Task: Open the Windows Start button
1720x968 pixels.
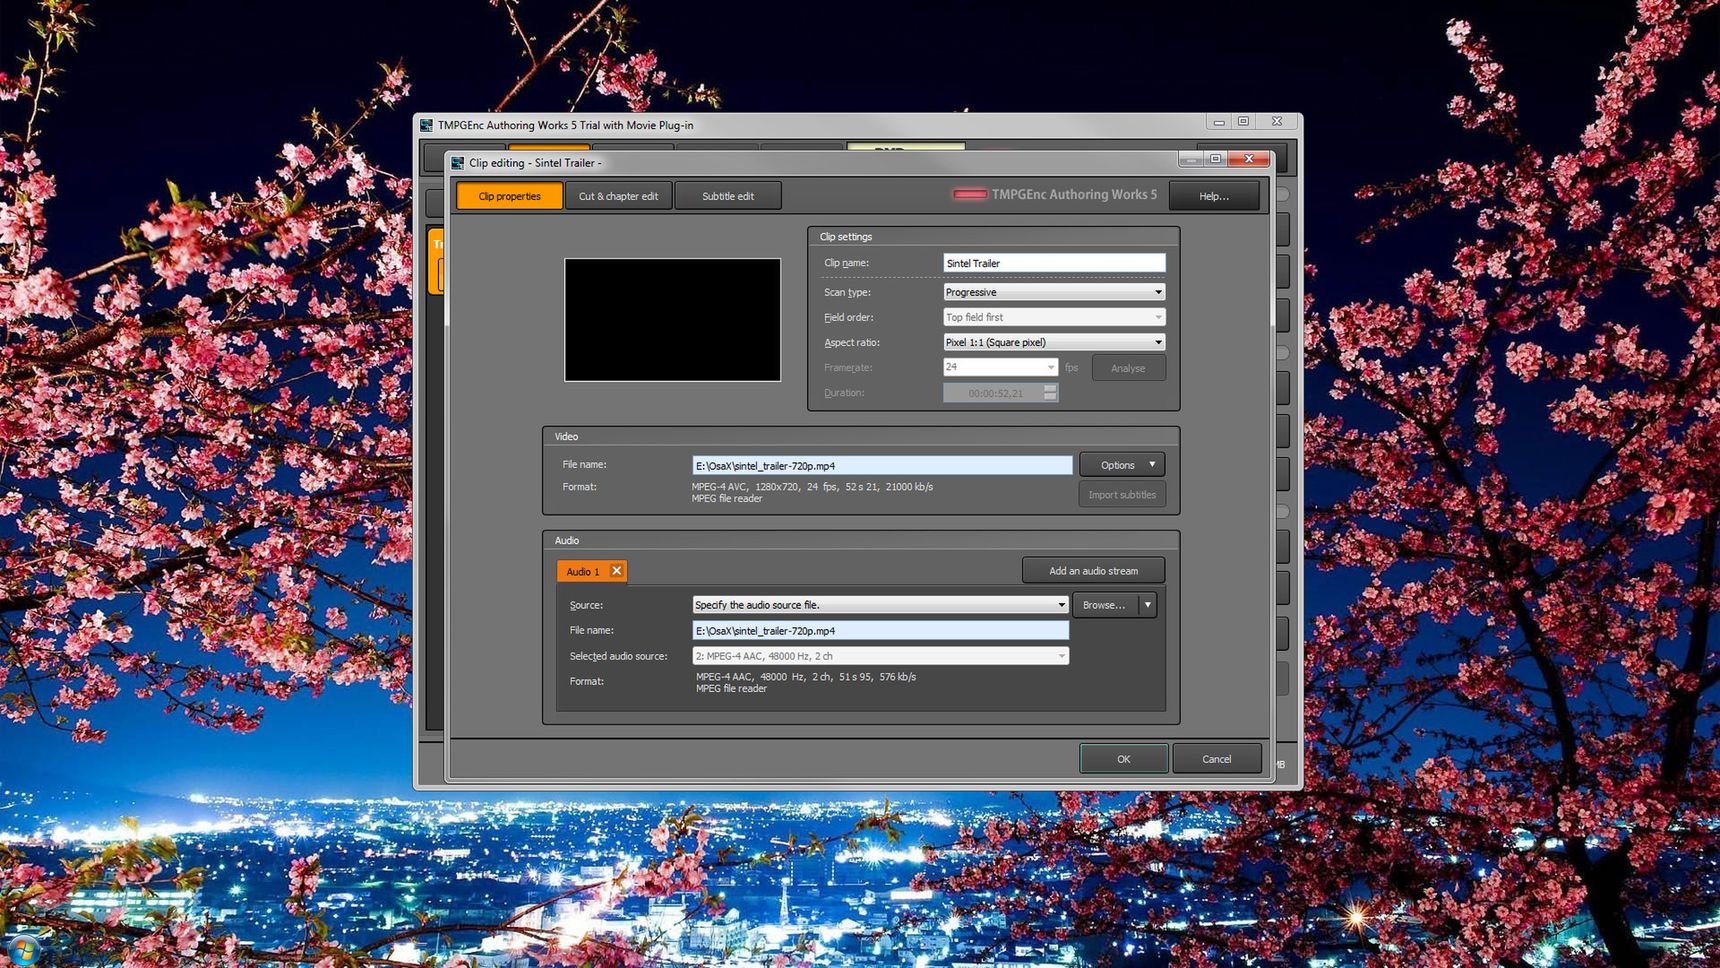Action: pos(22,951)
